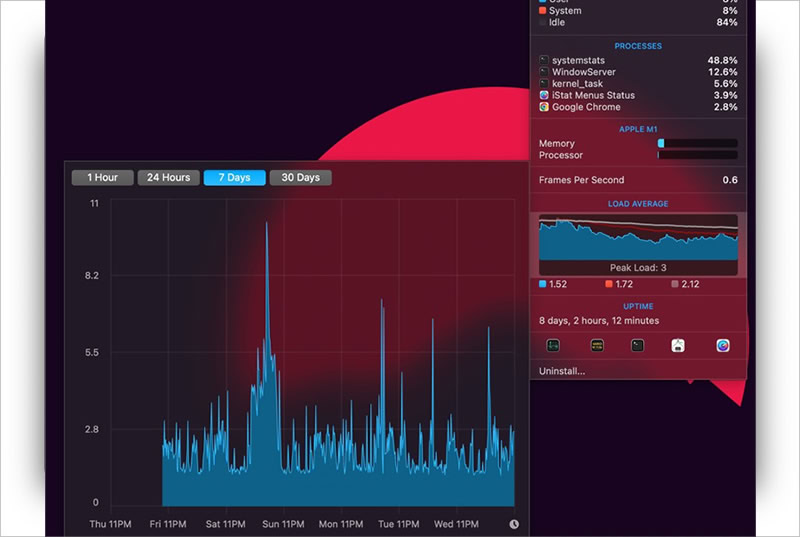Click the kernel_task process icon
This screenshot has width=800, height=537.
click(x=544, y=84)
